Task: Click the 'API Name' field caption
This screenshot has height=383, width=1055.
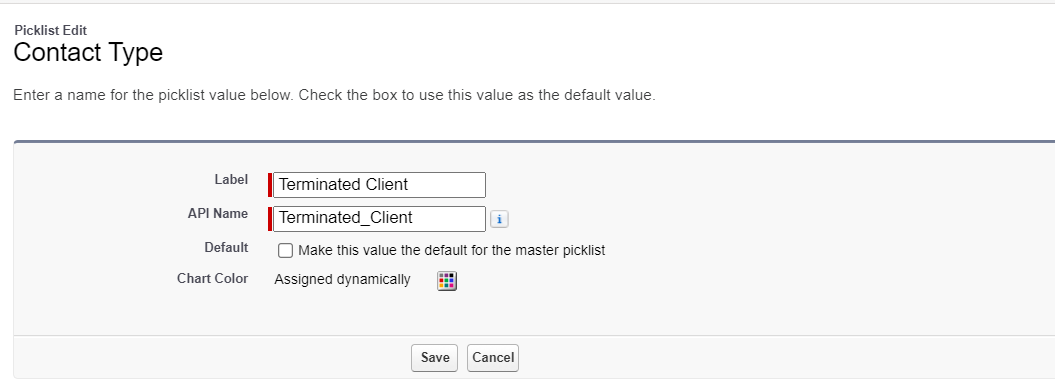Action: point(218,213)
